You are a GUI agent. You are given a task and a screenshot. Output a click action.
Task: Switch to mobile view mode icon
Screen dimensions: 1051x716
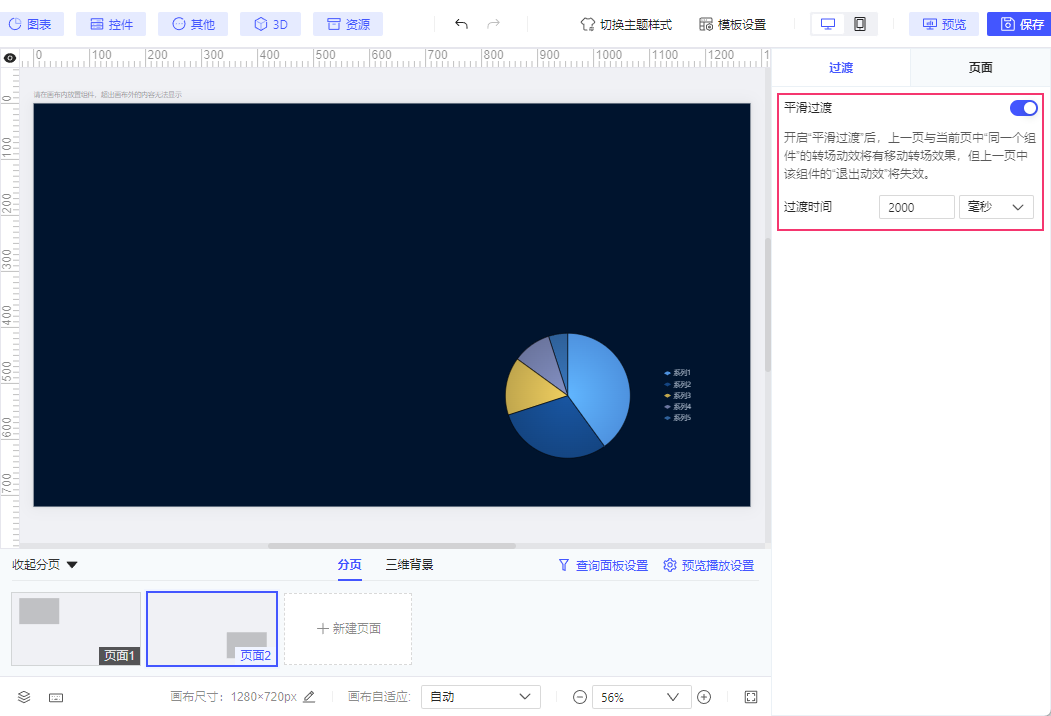pyautogui.click(x=860, y=24)
